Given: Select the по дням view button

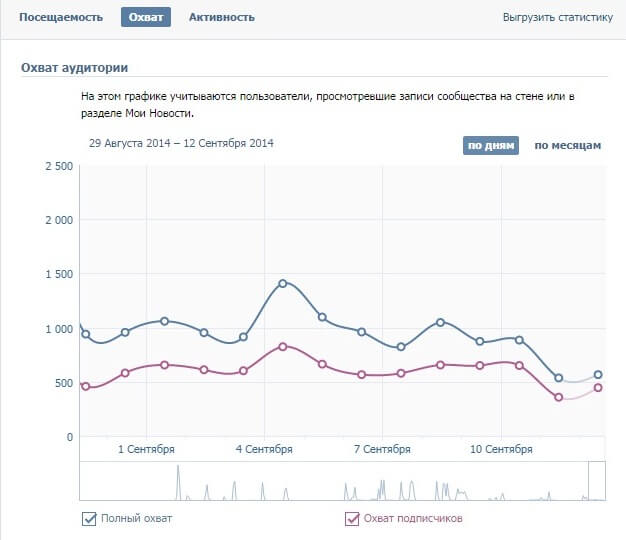Looking at the screenshot, I should pos(491,145).
